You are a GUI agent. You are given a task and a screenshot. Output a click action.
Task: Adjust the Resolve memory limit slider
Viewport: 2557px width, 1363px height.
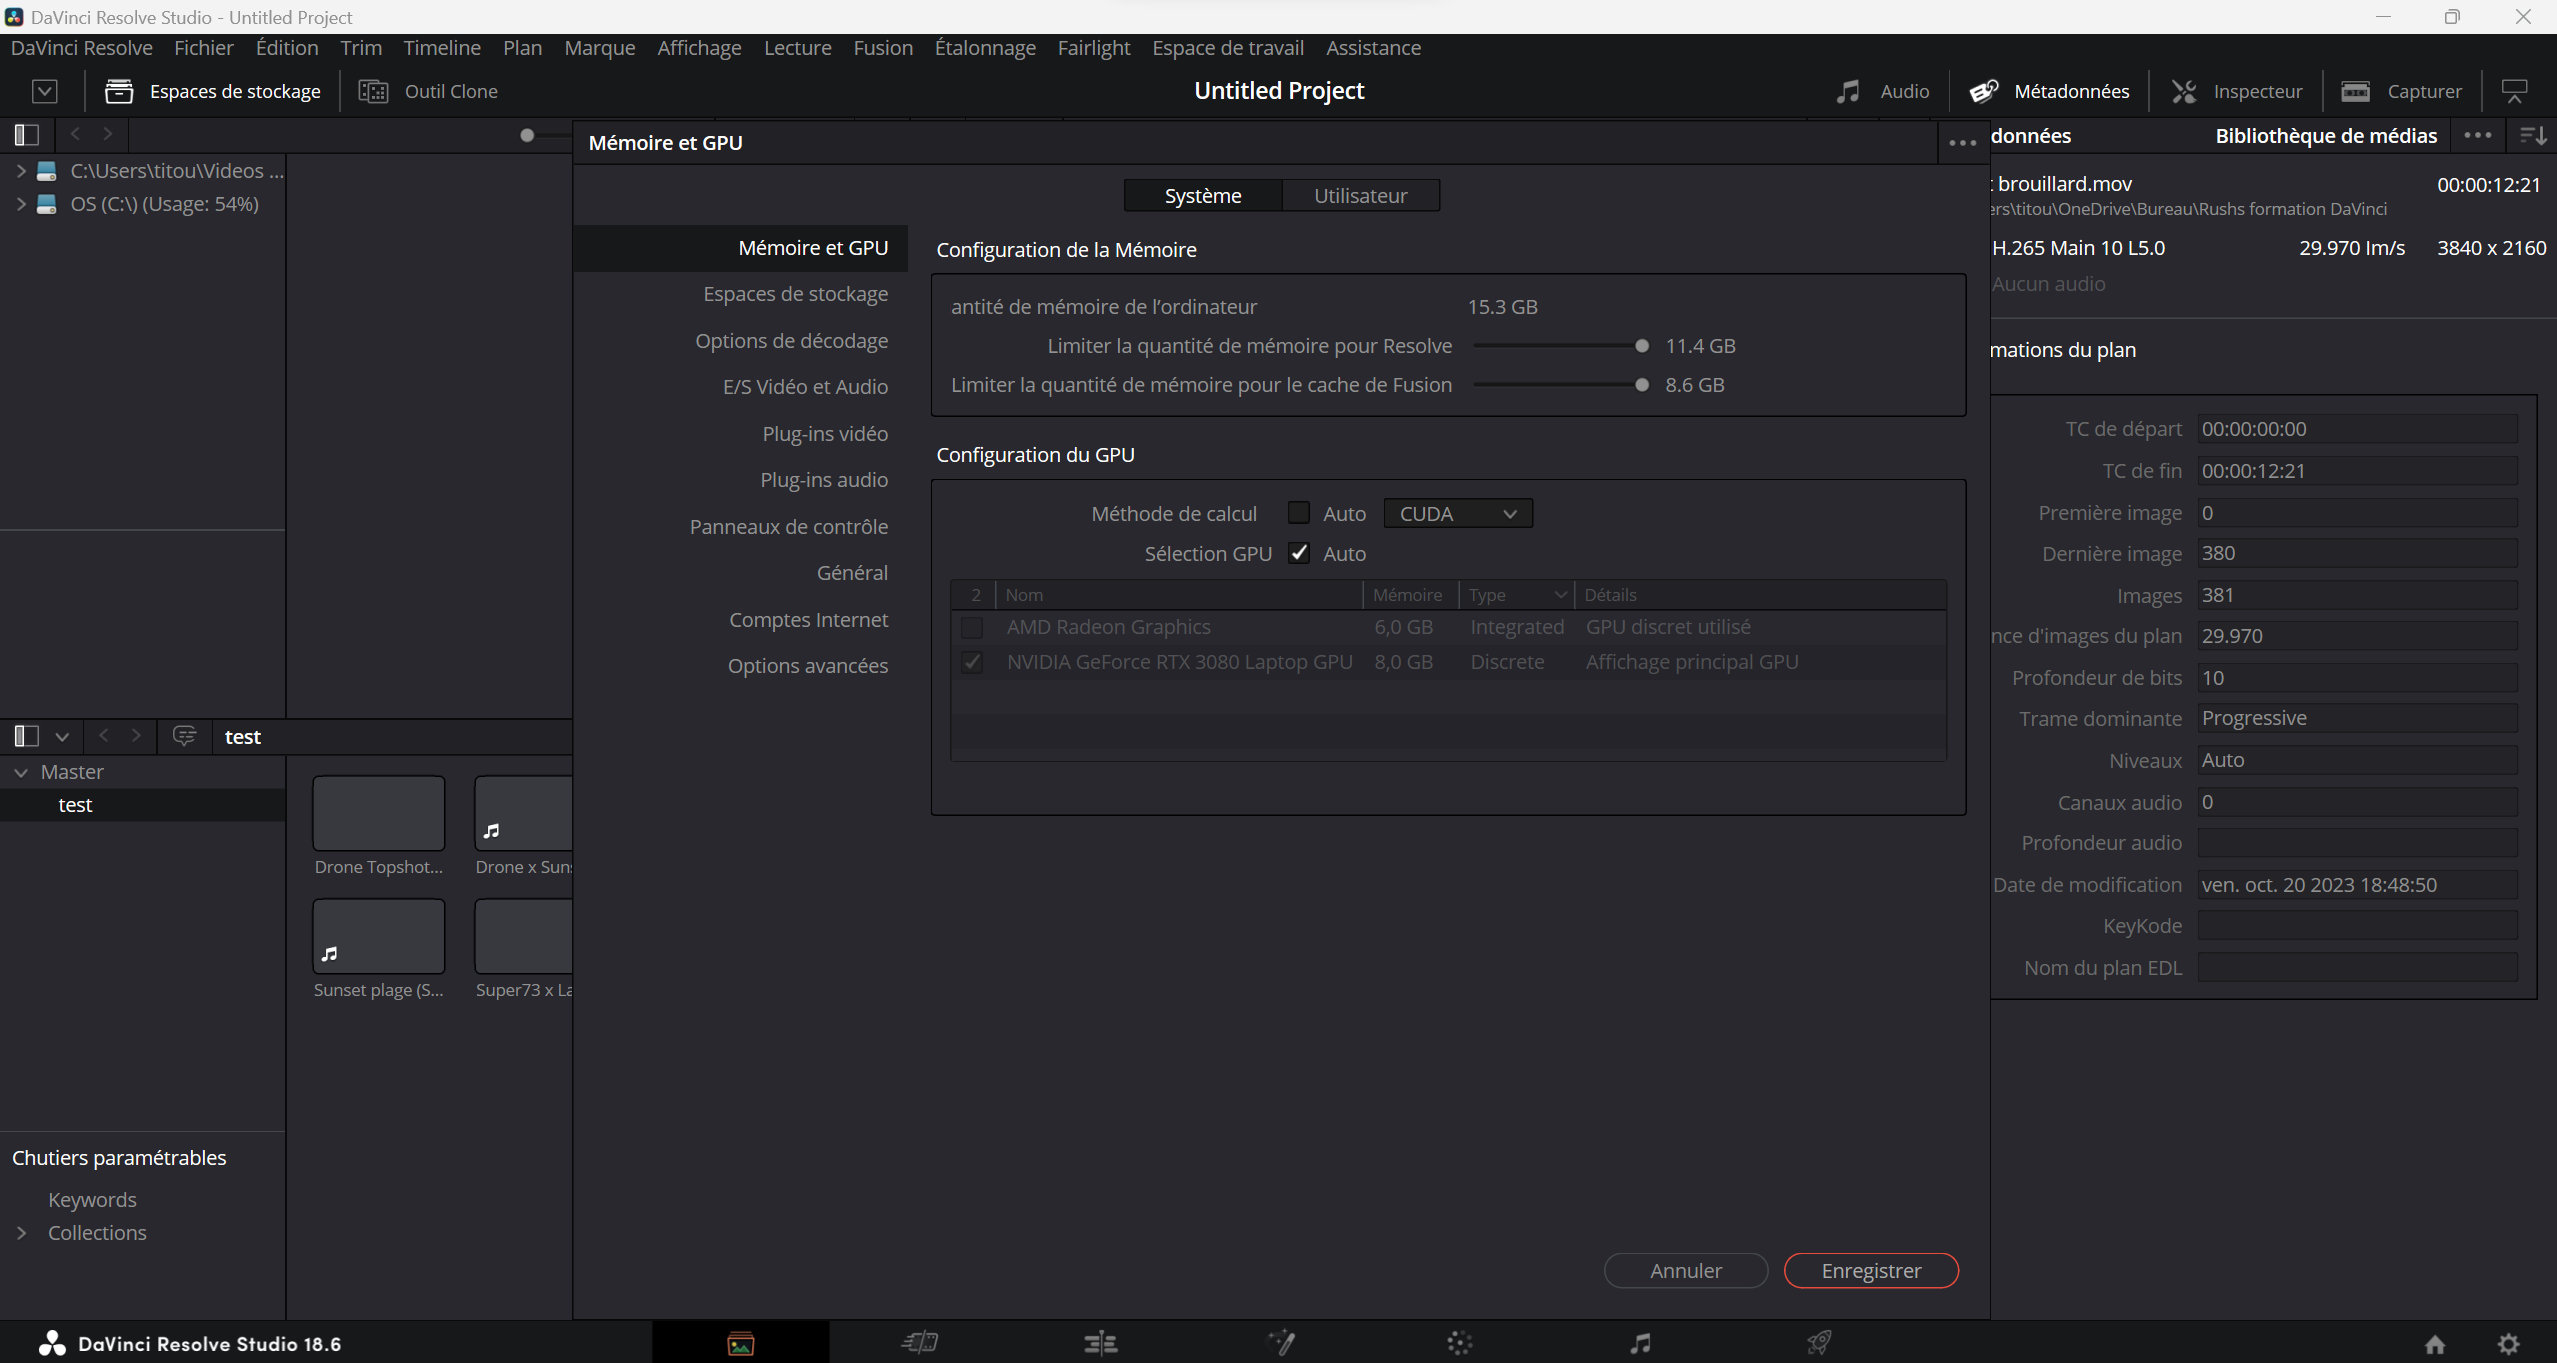pos(1641,346)
